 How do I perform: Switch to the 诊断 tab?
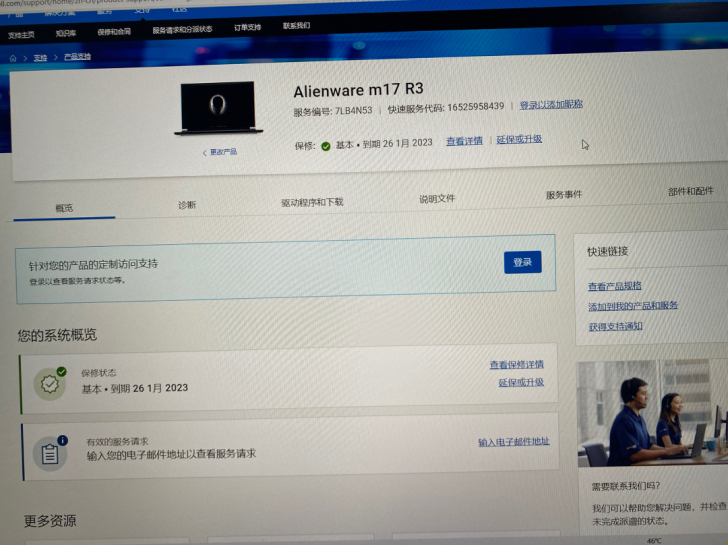[x=187, y=205]
